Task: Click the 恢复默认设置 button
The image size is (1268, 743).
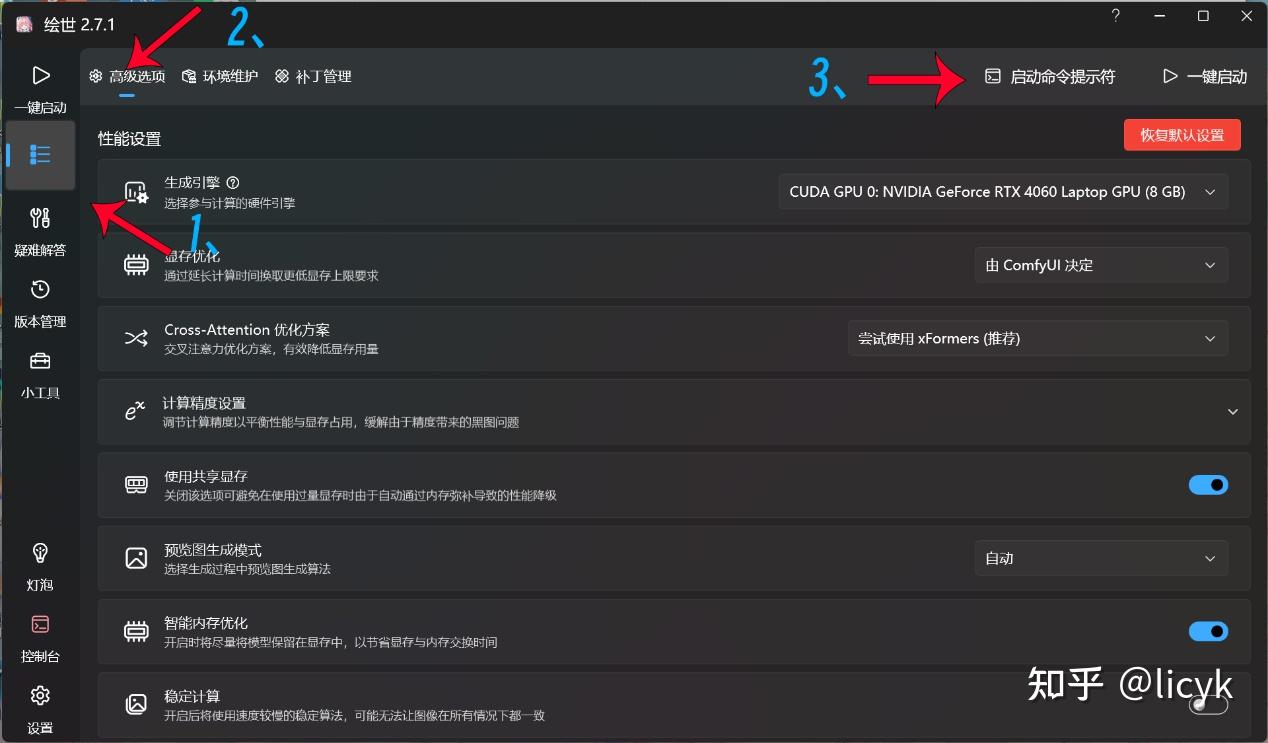Action: (1182, 134)
